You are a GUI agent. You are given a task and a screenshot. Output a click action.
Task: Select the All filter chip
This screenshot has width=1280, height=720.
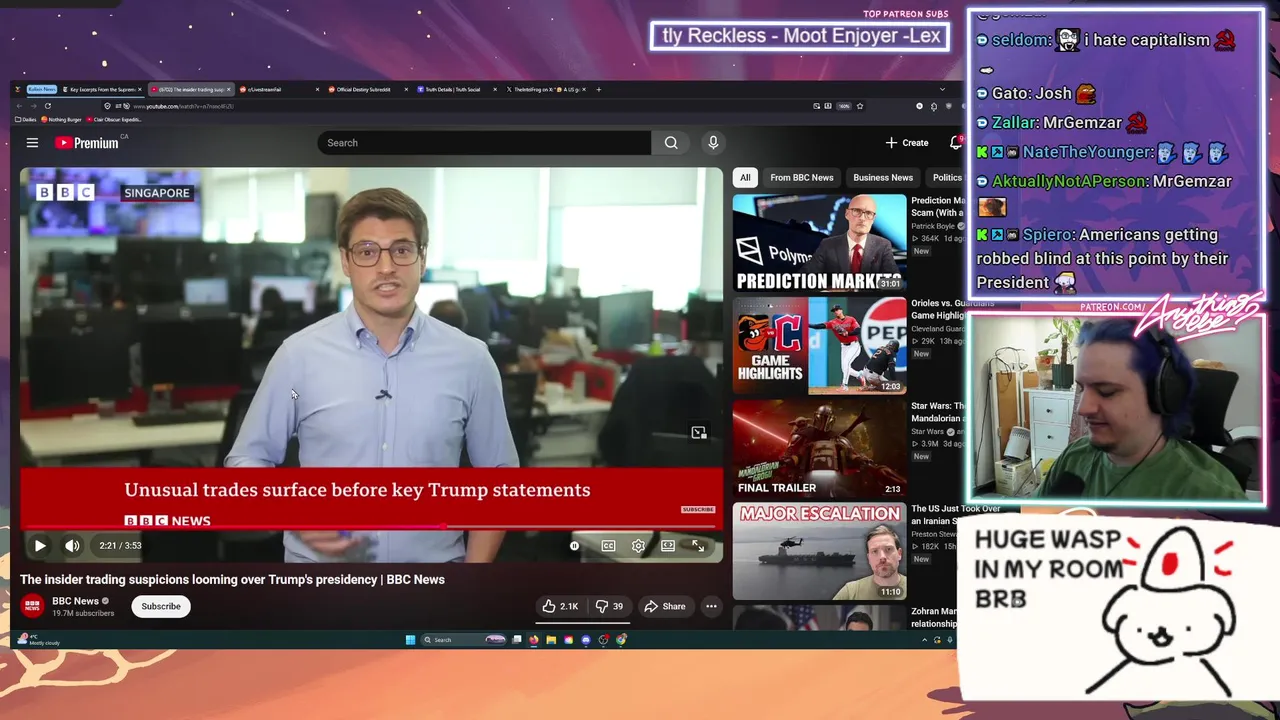(x=745, y=177)
